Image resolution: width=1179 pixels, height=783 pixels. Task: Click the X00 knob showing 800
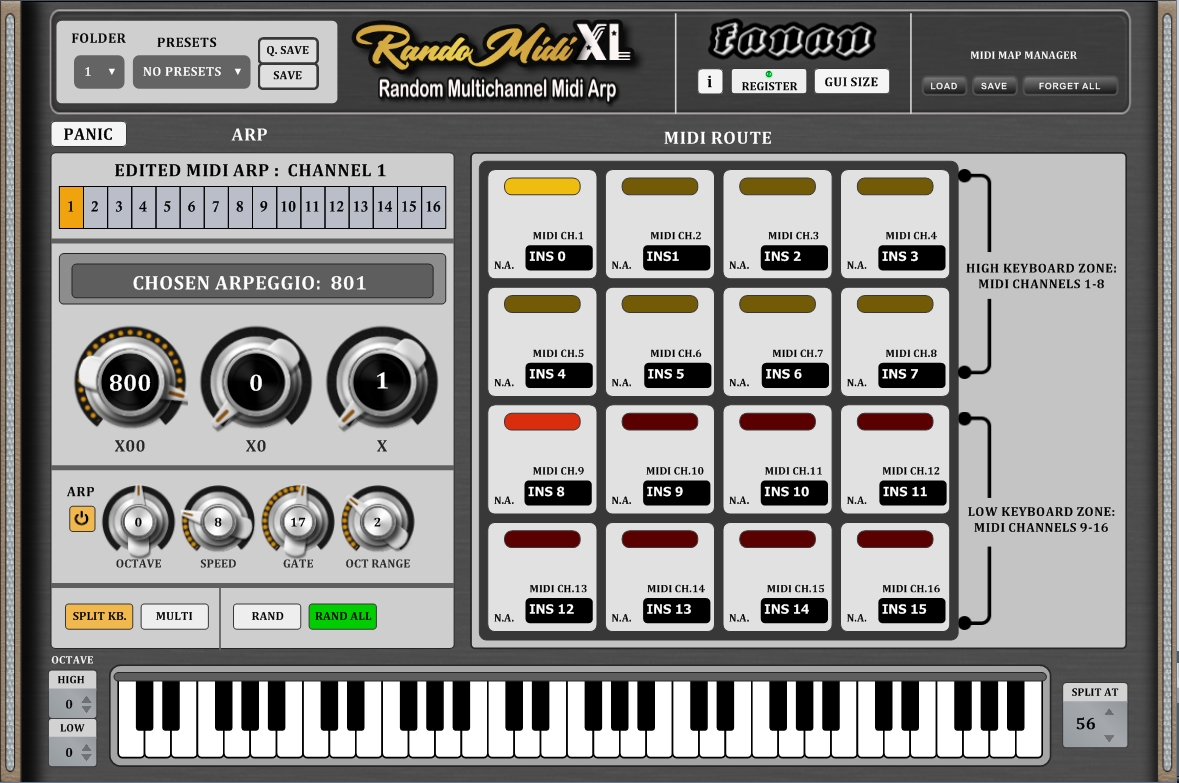point(130,382)
